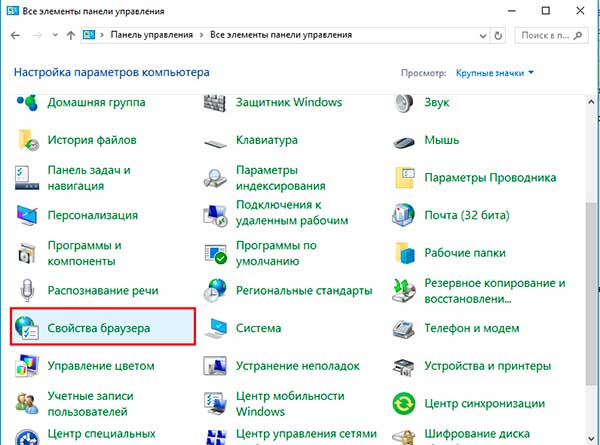Open Центр специальных возможностей link

tap(101, 434)
